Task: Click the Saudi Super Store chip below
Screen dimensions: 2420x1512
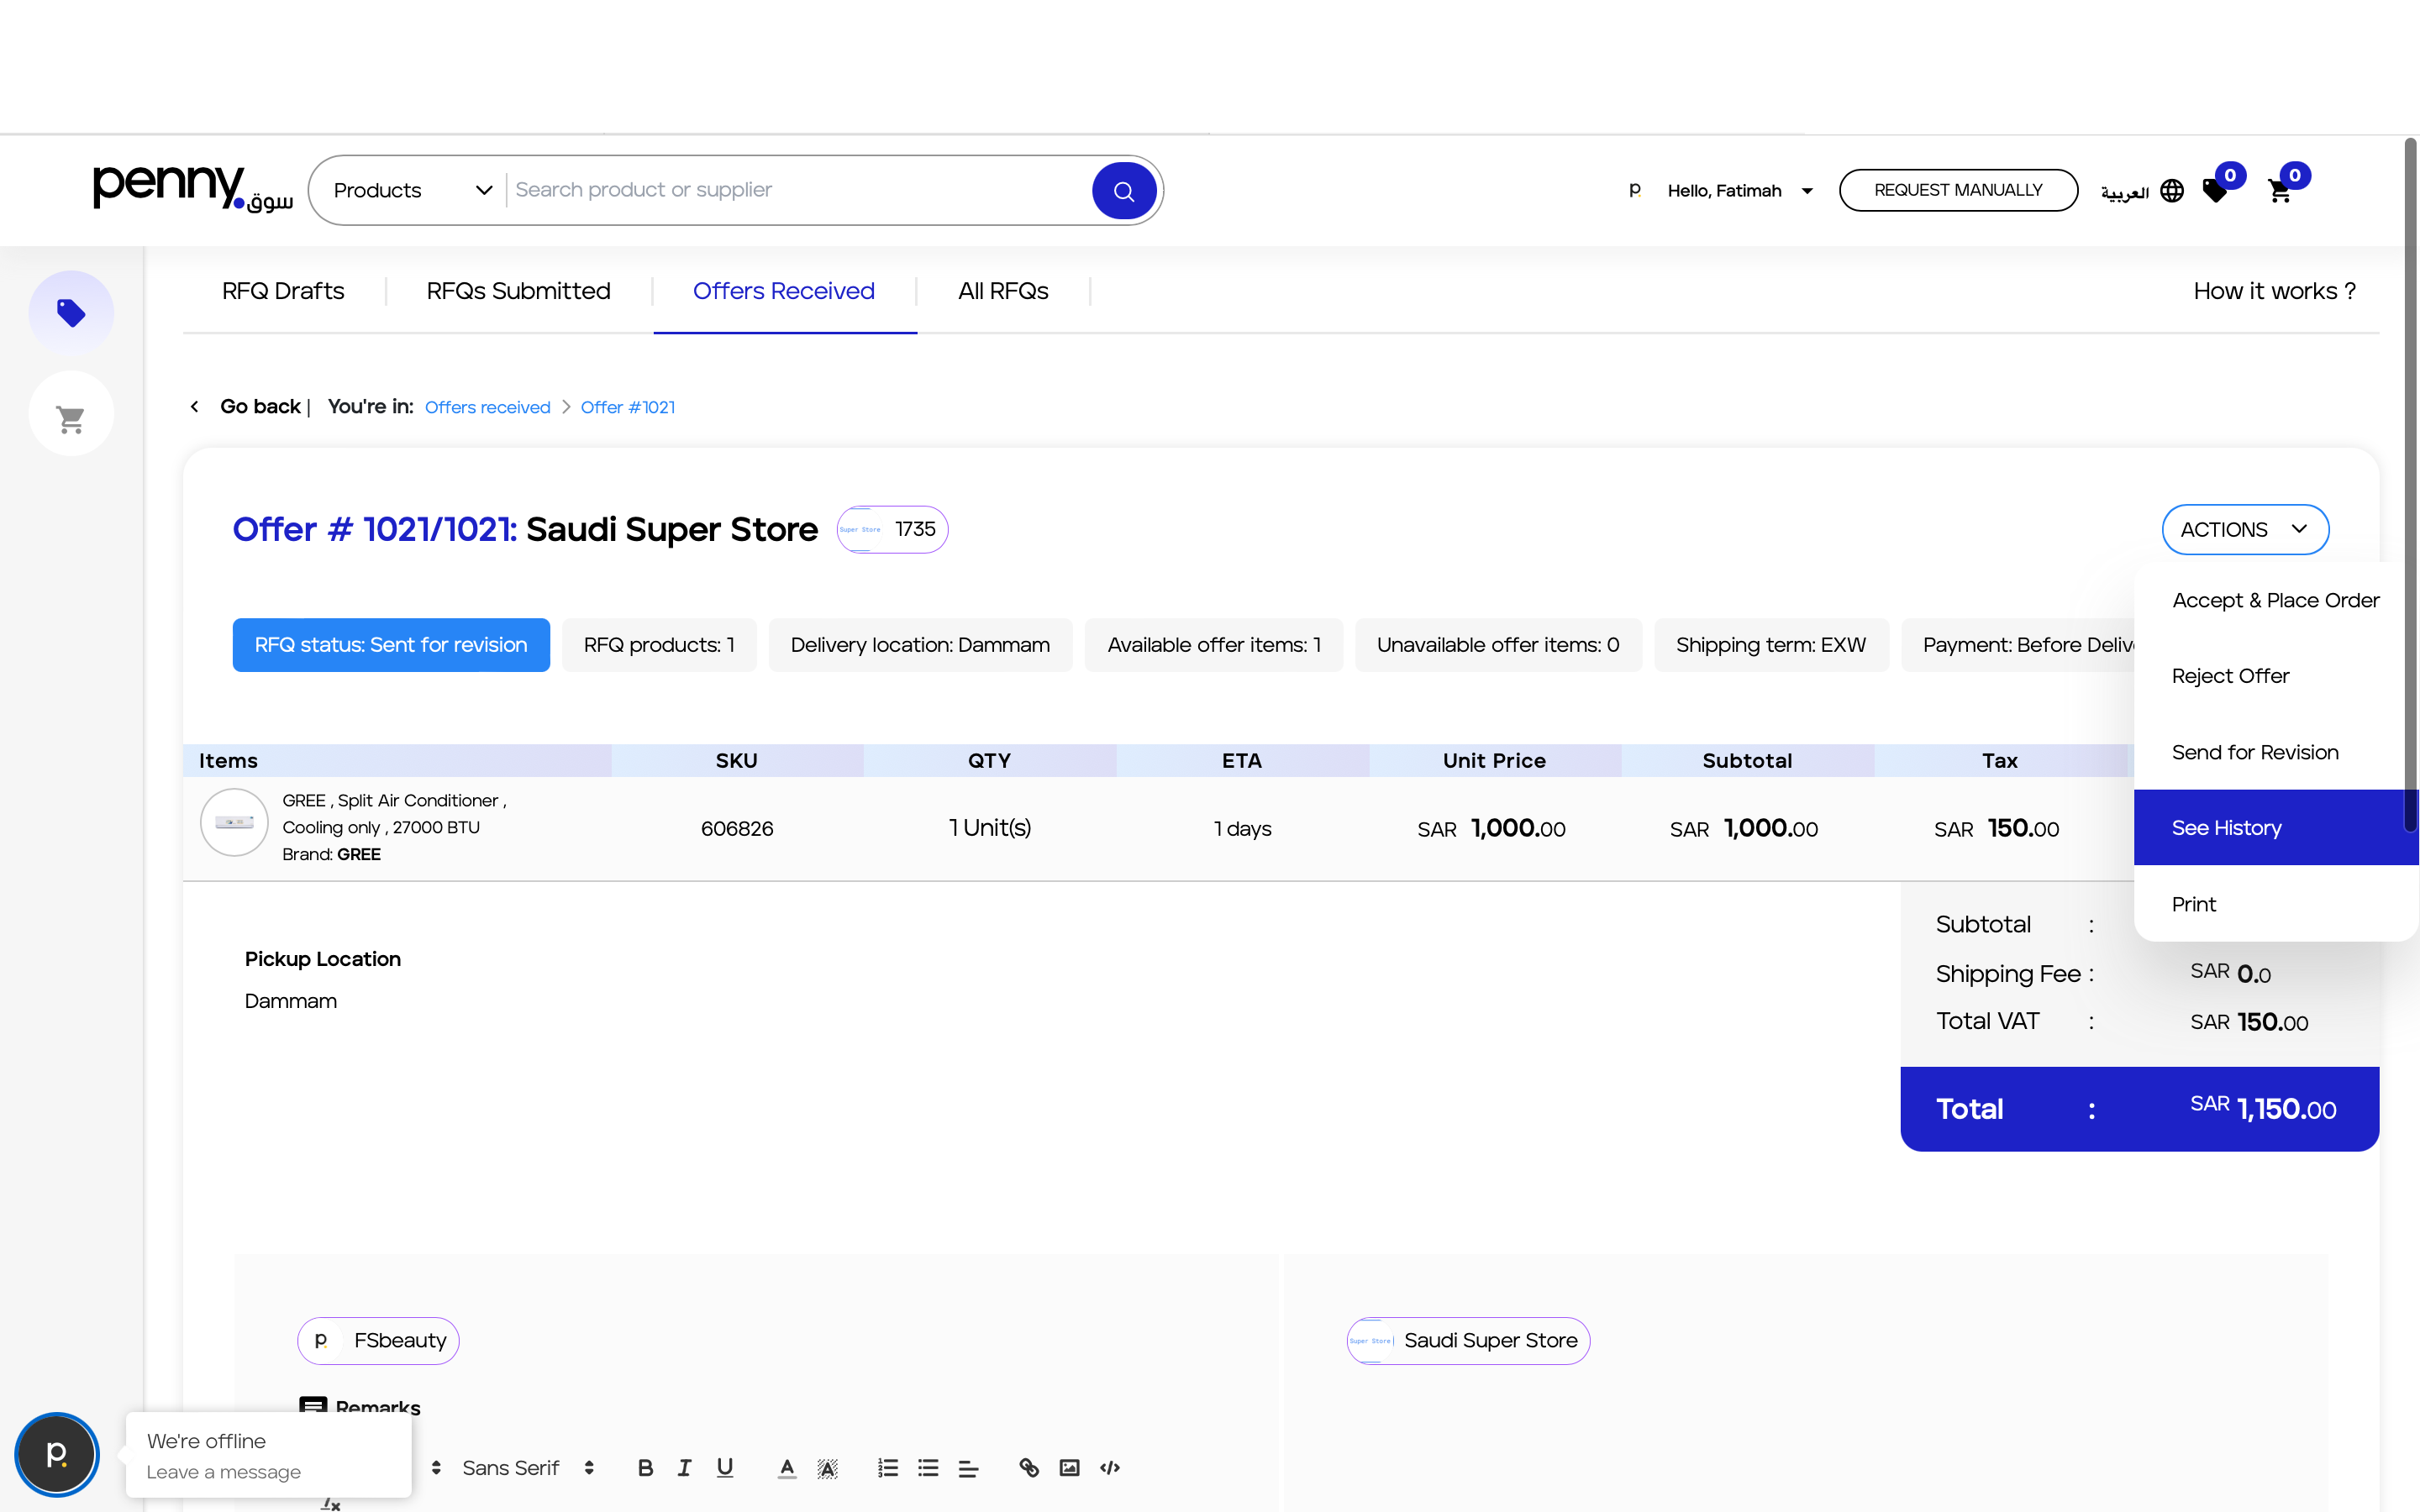Action: click(1468, 1340)
